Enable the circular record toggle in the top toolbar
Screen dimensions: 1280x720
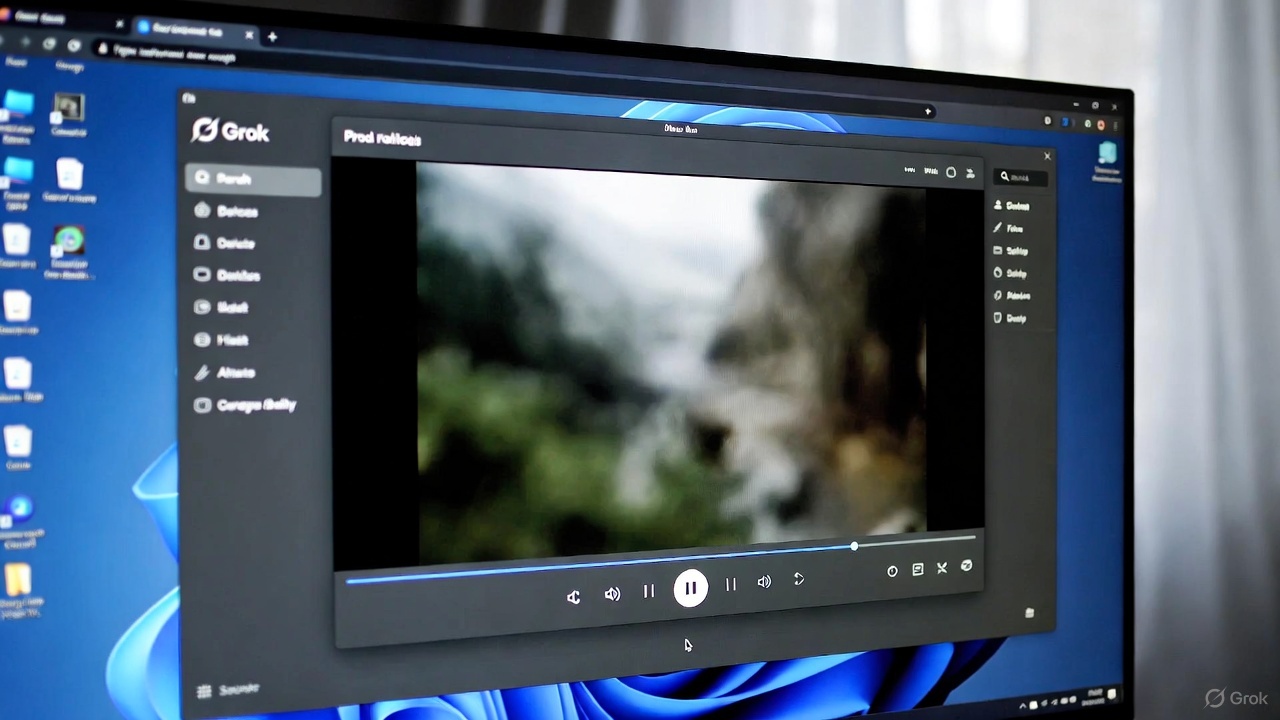pyautogui.click(x=950, y=172)
